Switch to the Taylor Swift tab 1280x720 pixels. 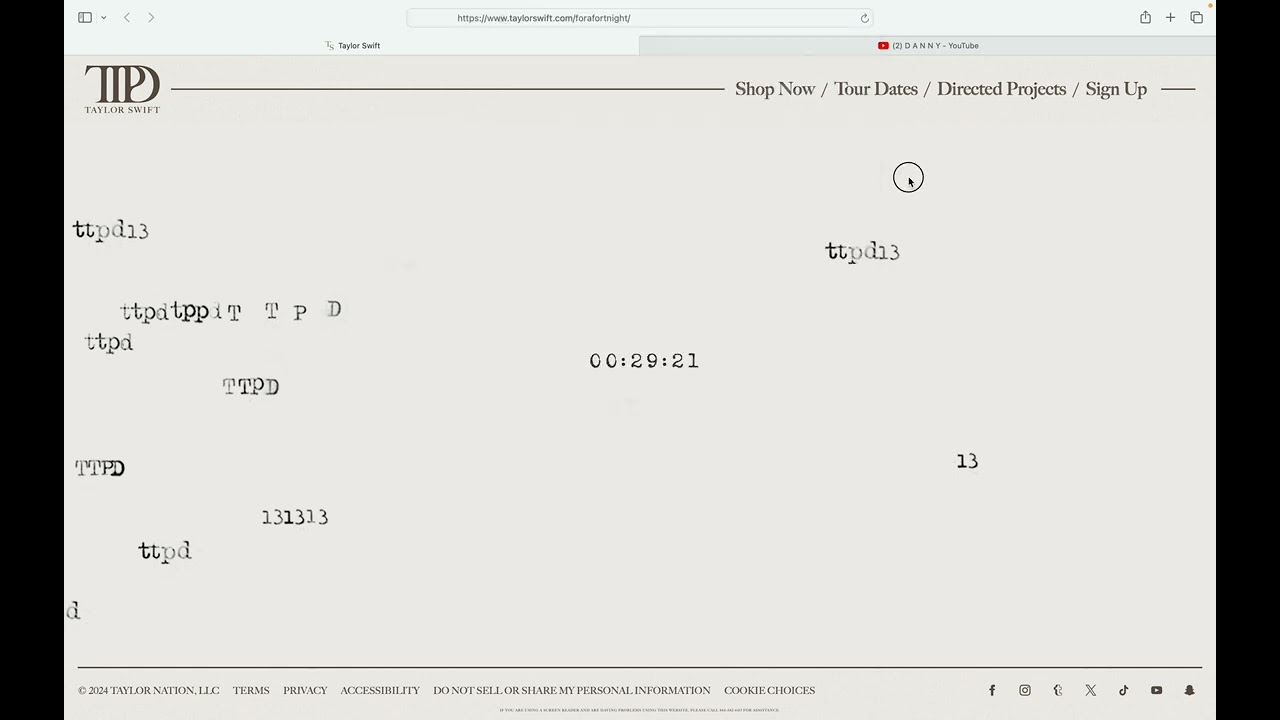point(352,45)
